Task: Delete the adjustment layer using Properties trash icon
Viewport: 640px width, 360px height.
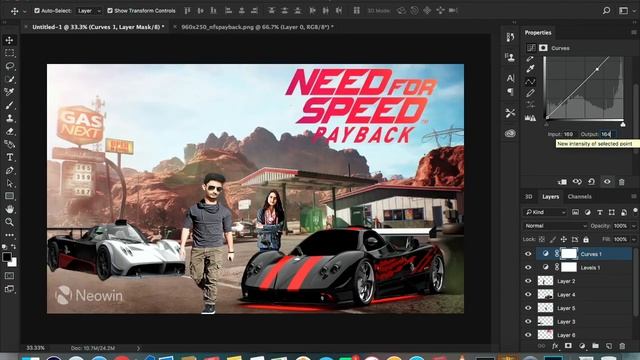Action: (622, 182)
